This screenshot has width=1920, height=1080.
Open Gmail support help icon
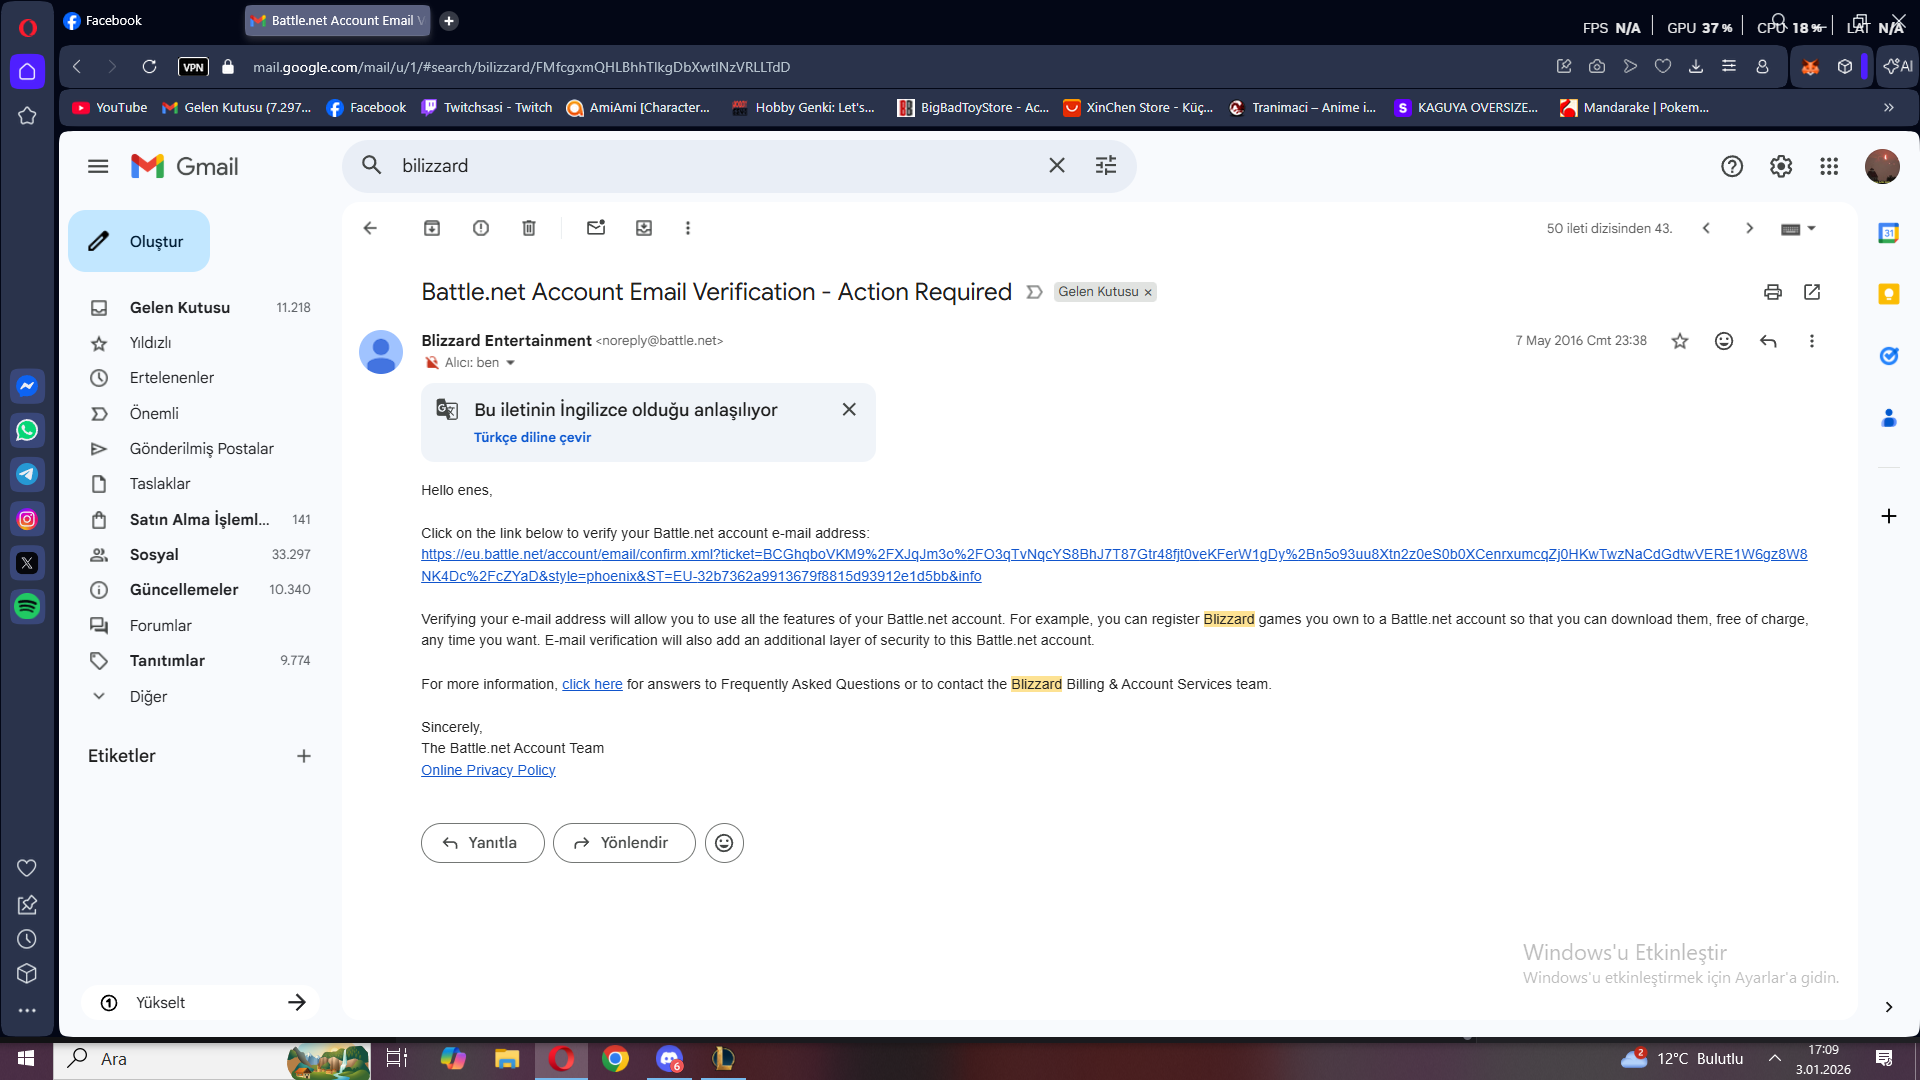[1732, 167]
